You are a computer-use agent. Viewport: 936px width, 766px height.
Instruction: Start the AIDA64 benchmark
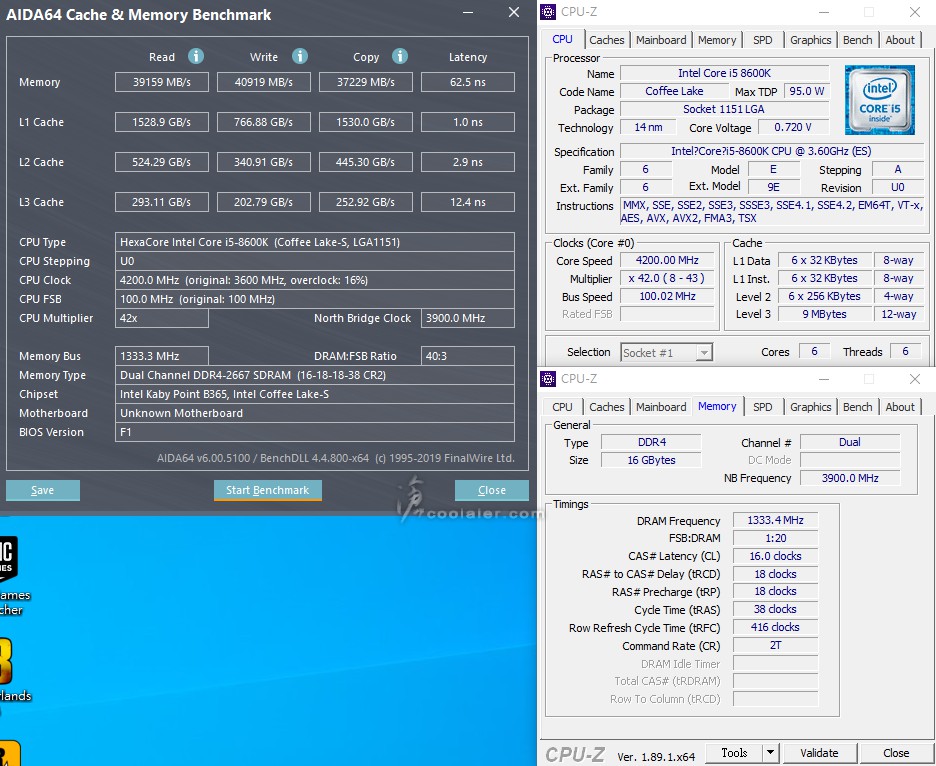pyautogui.click(x=267, y=490)
